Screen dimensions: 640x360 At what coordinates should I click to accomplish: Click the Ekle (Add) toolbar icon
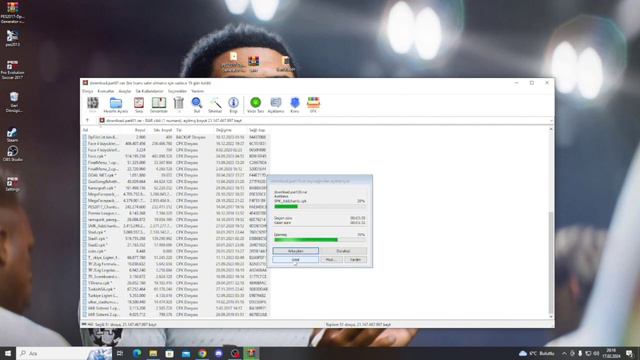click(93, 105)
